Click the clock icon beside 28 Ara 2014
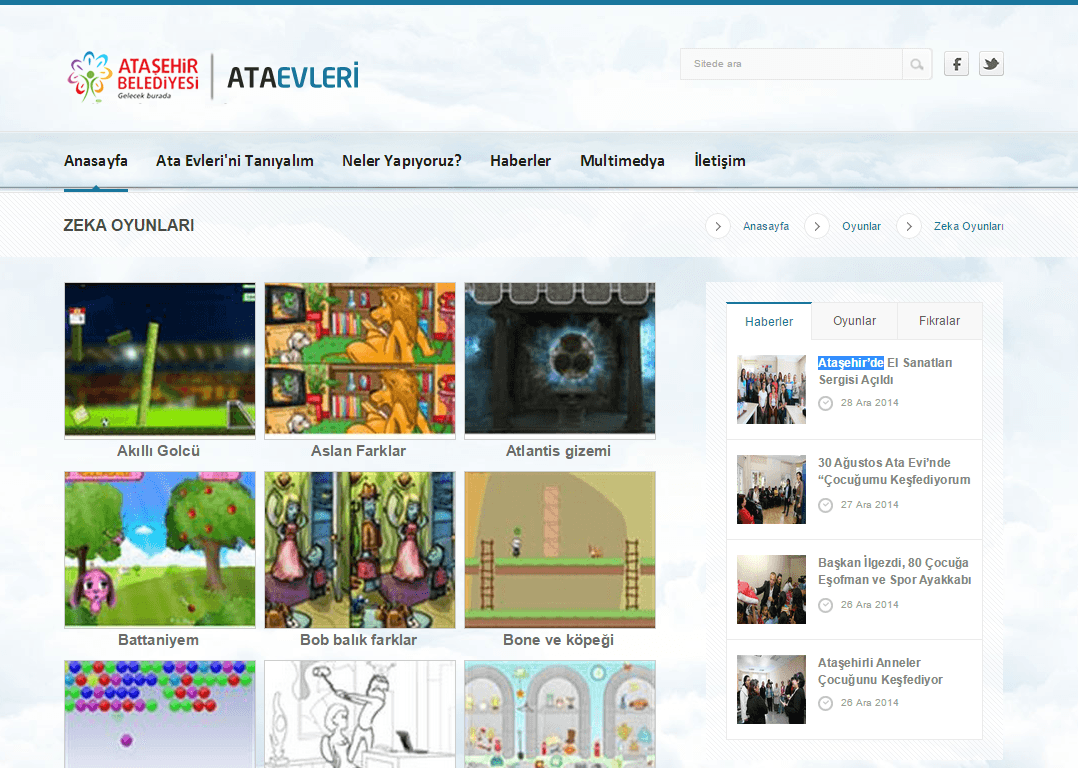The height and width of the screenshot is (768, 1078). [x=826, y=404]
